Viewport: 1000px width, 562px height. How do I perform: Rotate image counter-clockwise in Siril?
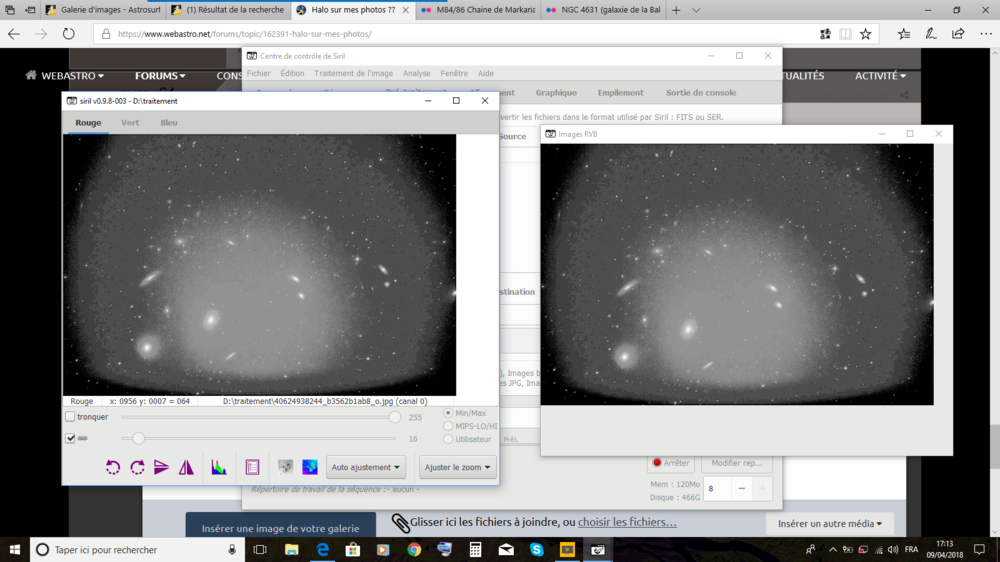[113, 467]
